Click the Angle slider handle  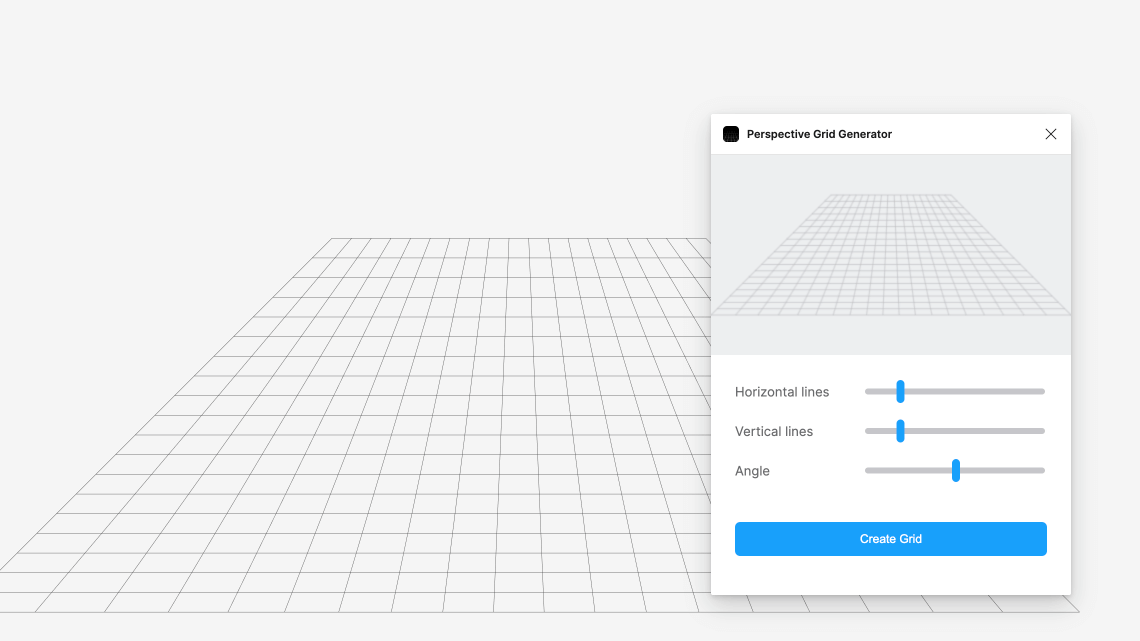point(956,470)
